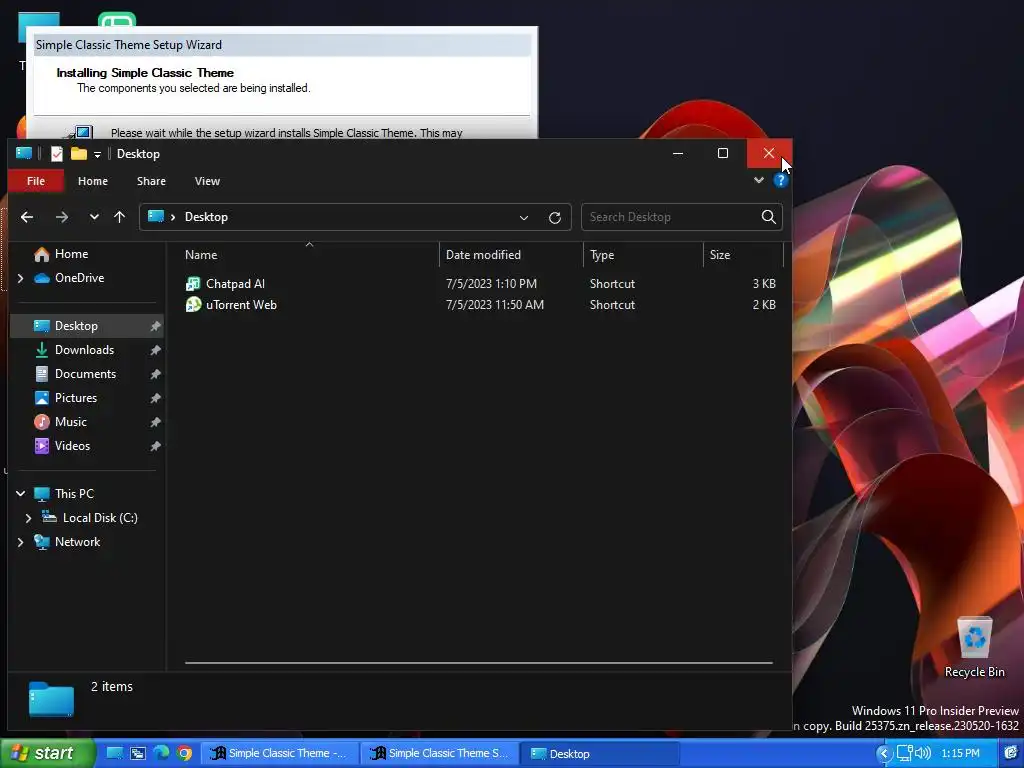Switch to Simple Classic Theme Setup taskbar button
Image resolution: width=1024 pixels, height=768 pixels.
click(x=440, y=754)
